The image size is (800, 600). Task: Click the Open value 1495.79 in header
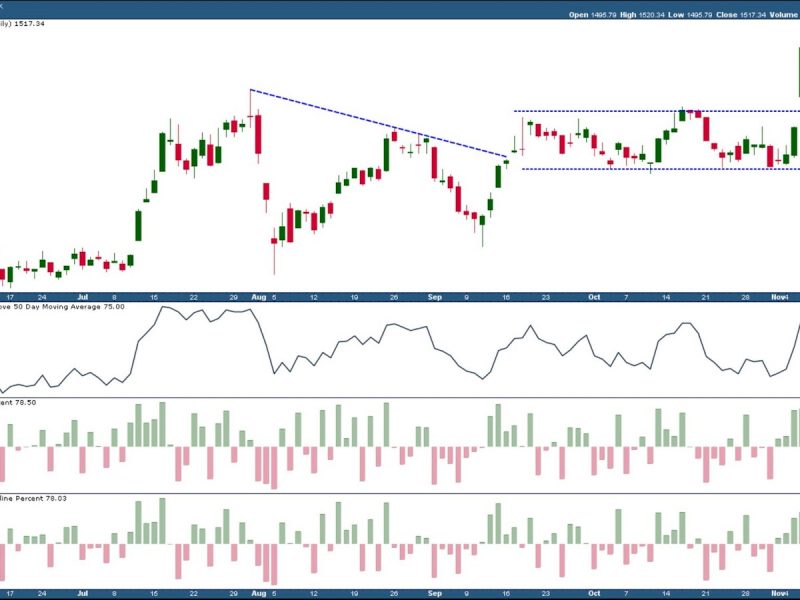[x=604, y=15]
